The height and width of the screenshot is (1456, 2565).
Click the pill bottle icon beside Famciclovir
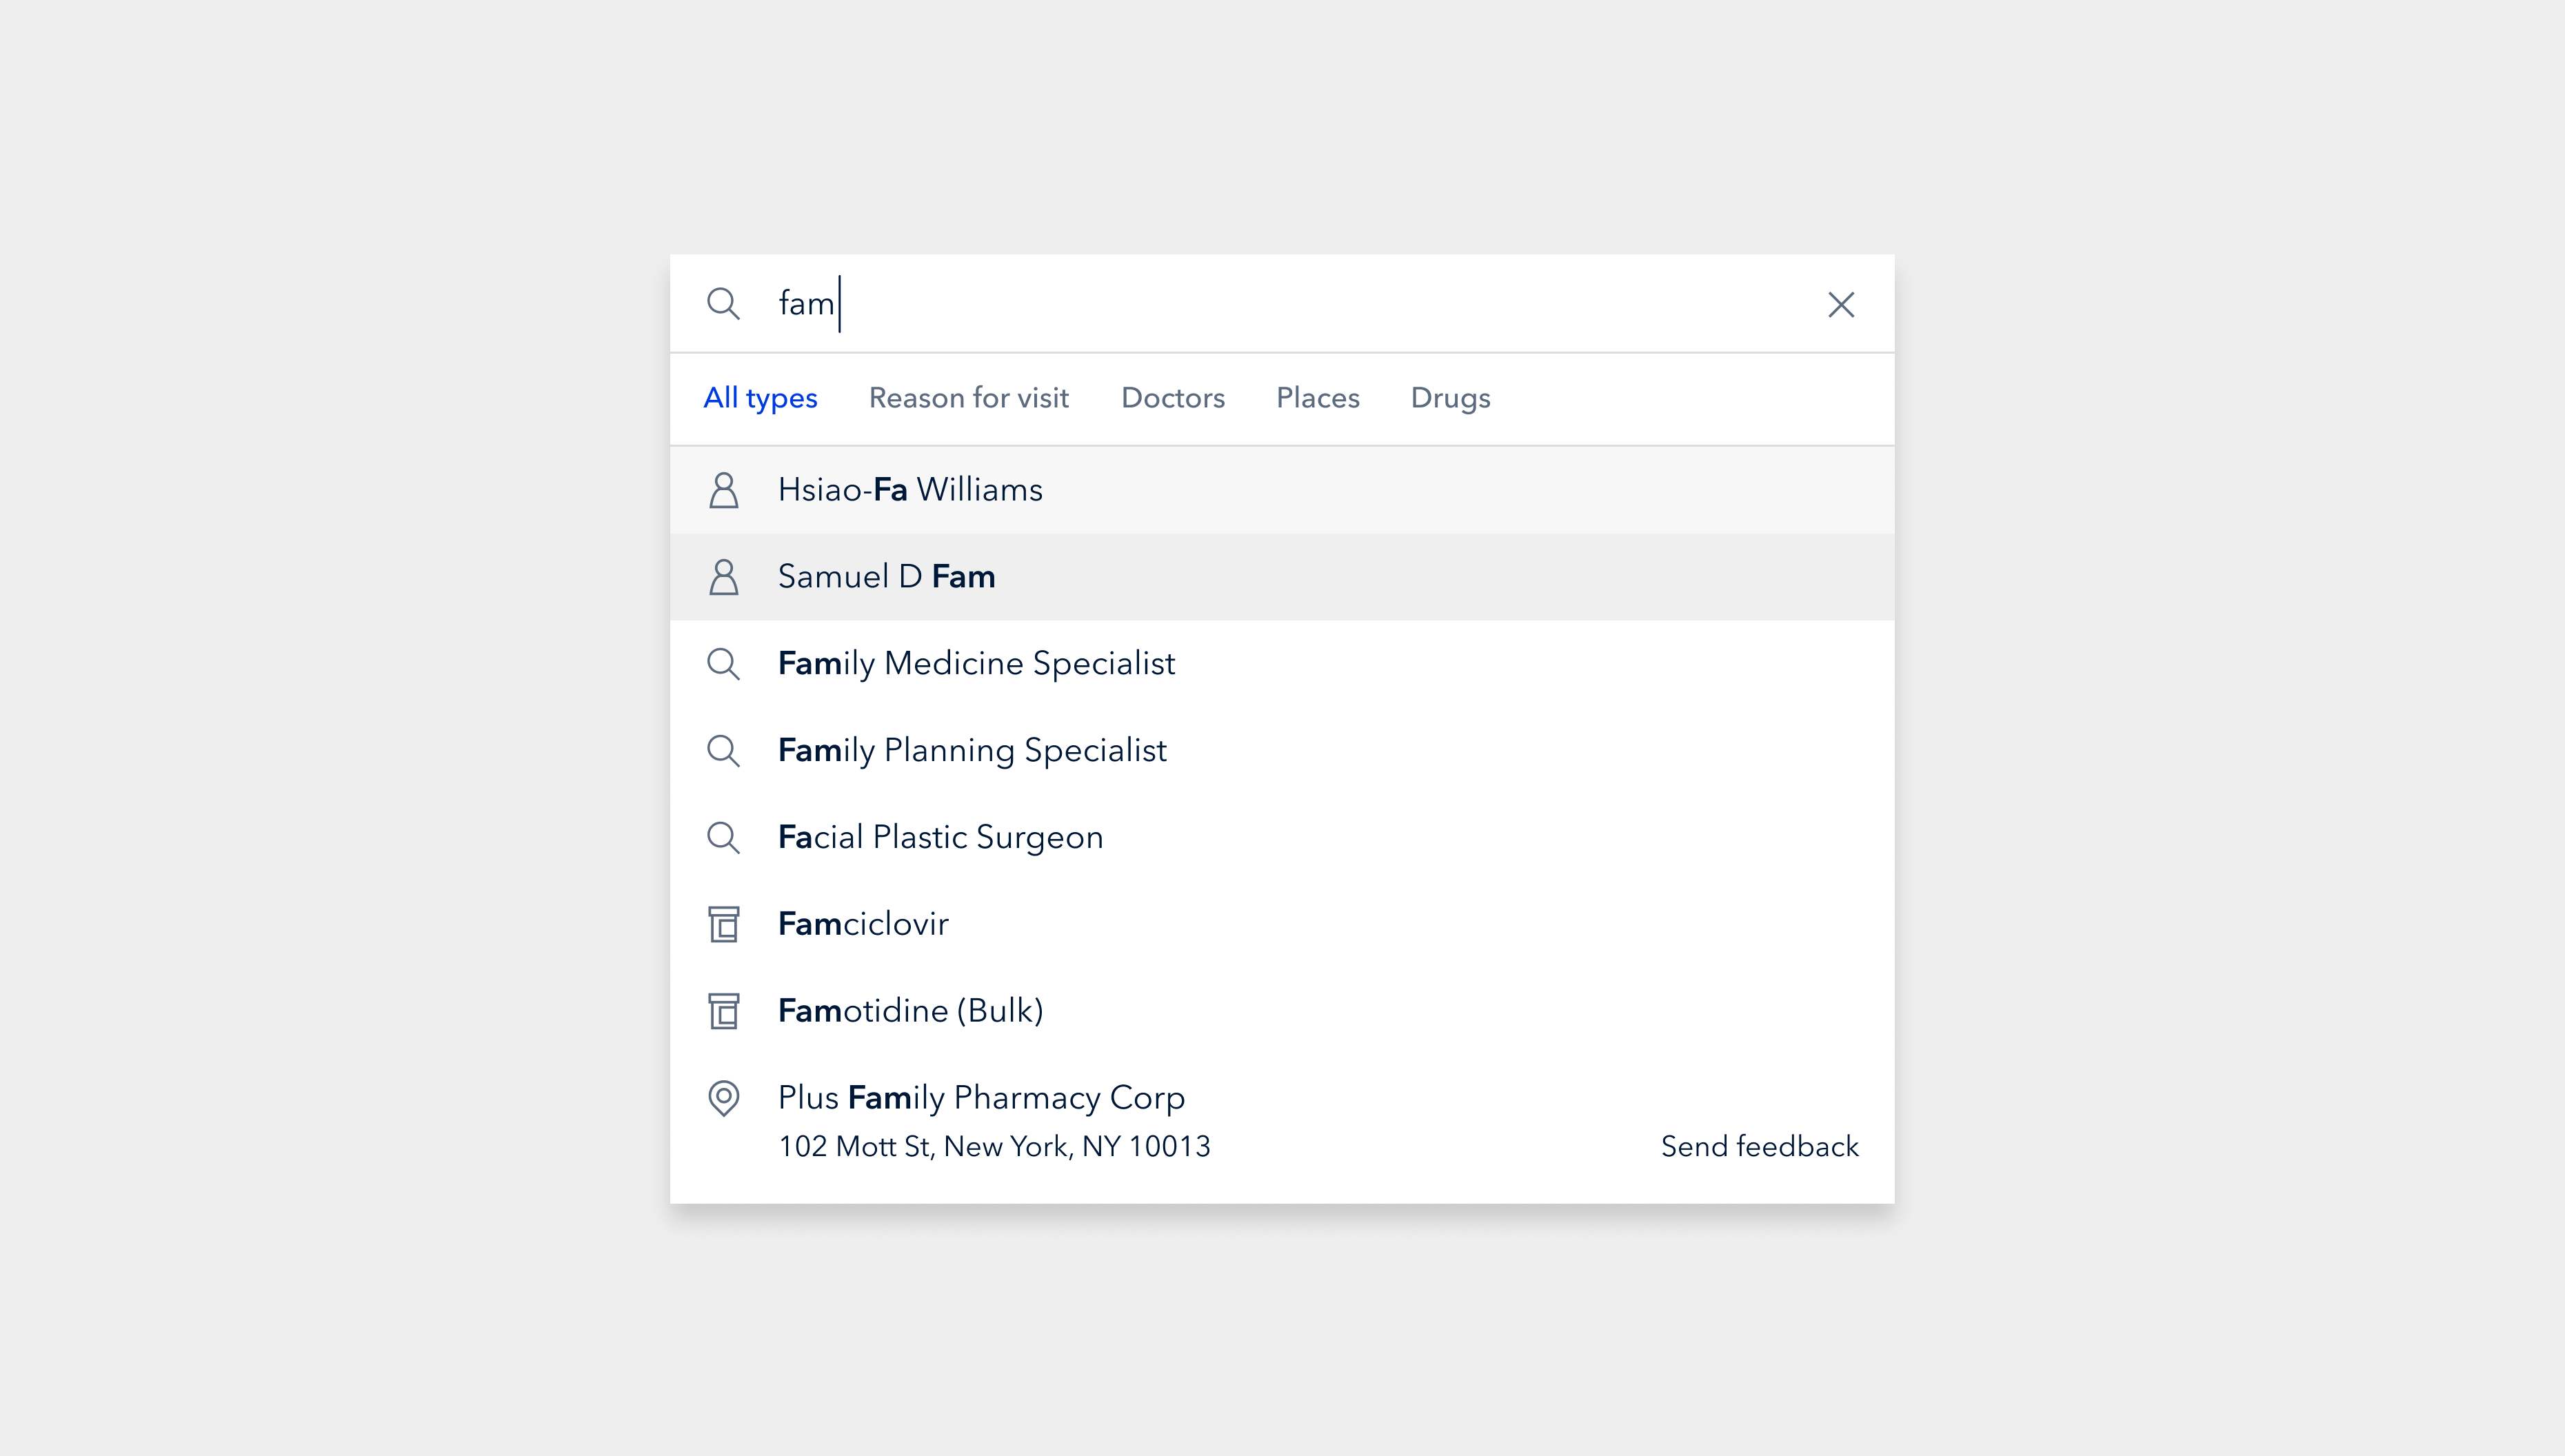[723, 924]
